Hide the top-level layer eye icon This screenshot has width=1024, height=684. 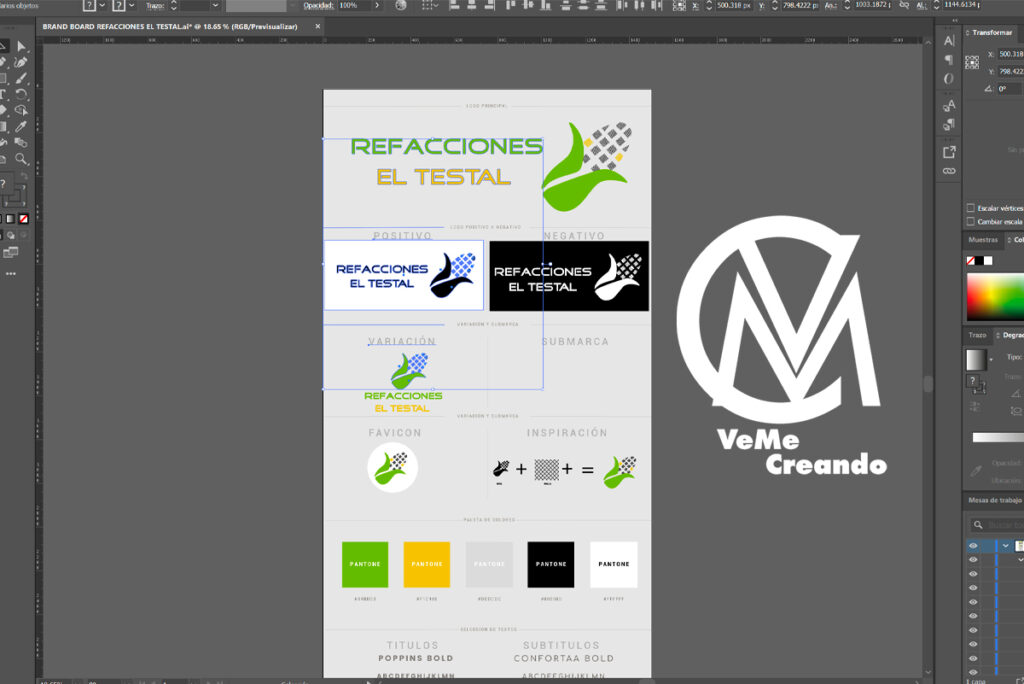coord(973,546)
